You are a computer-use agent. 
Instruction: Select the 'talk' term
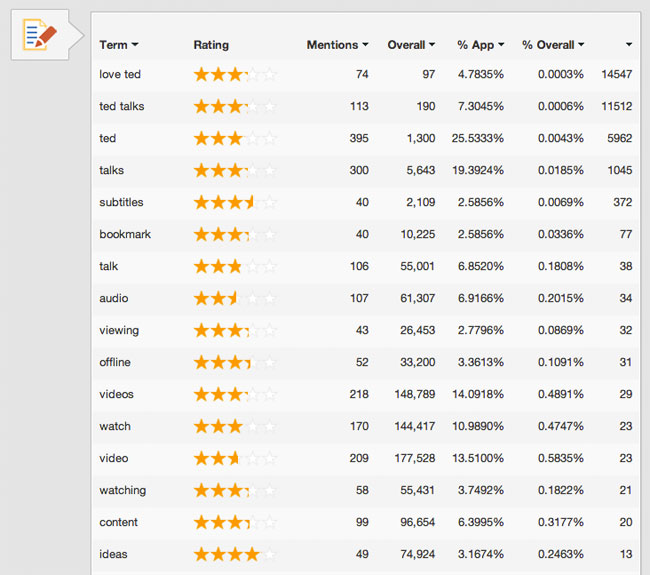108,266
